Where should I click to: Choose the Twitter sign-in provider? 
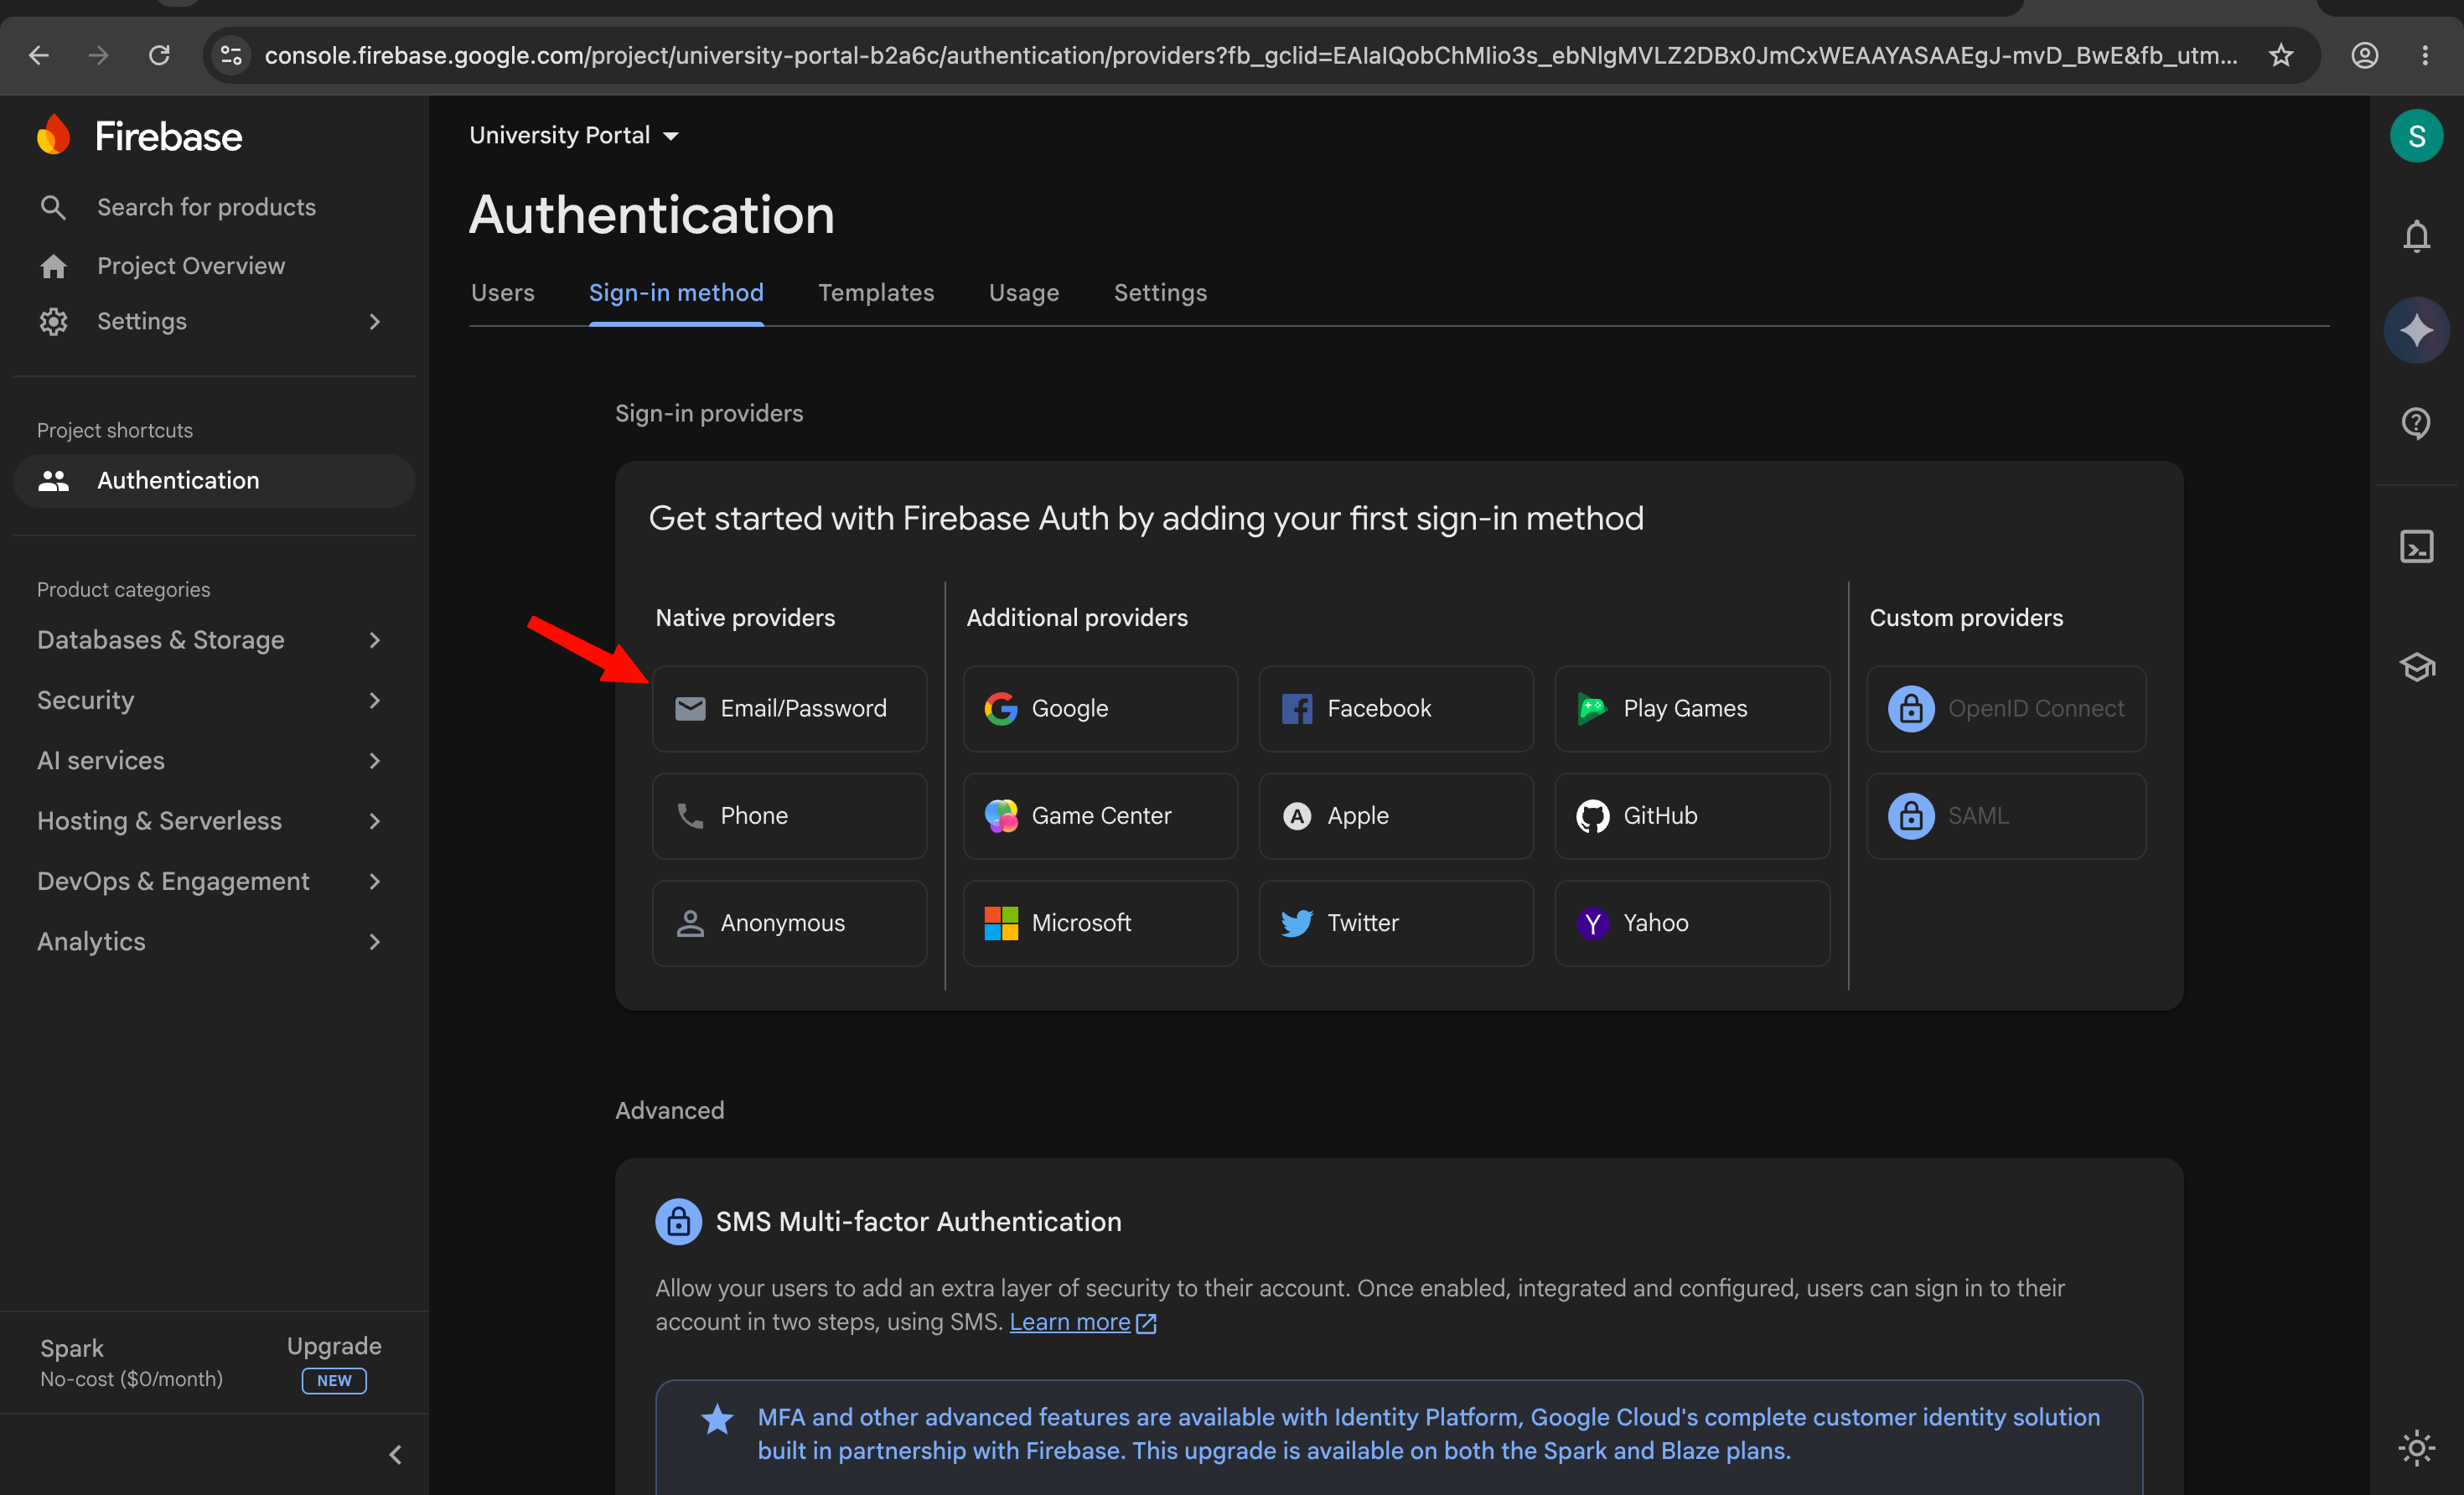pos(1396,922)
